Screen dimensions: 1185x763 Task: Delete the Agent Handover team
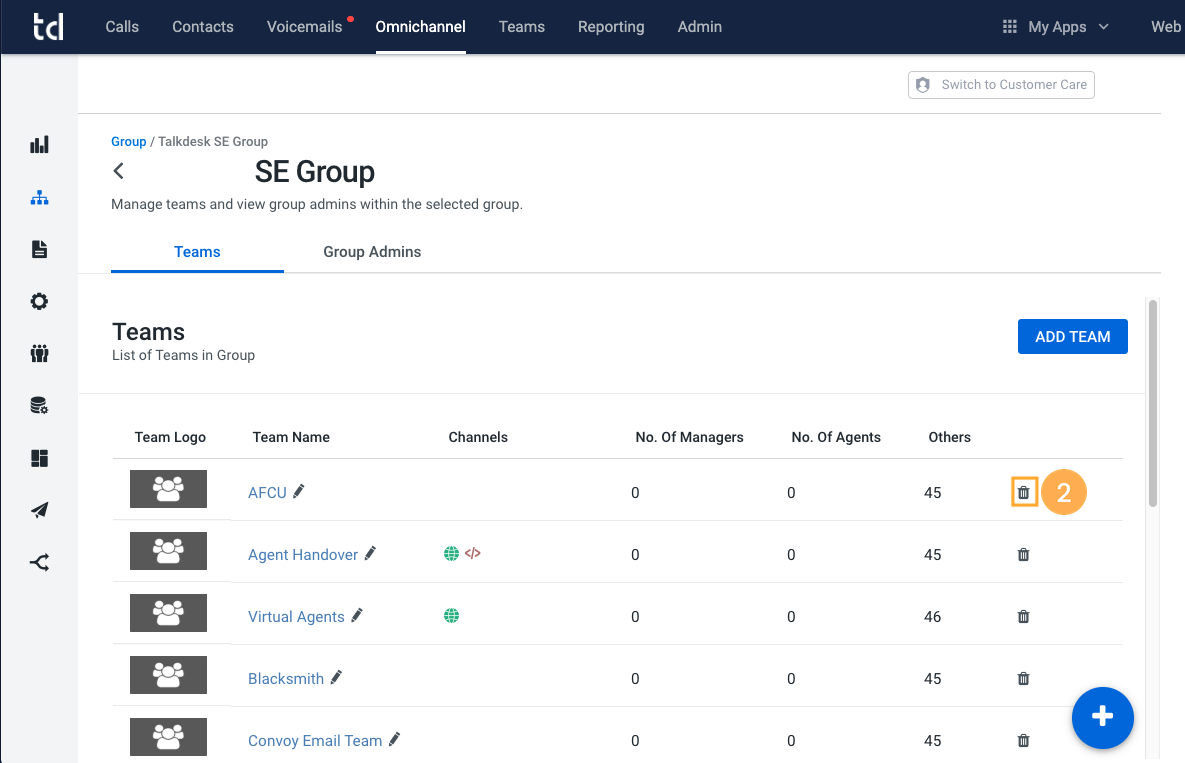[x=1023, y=554]
